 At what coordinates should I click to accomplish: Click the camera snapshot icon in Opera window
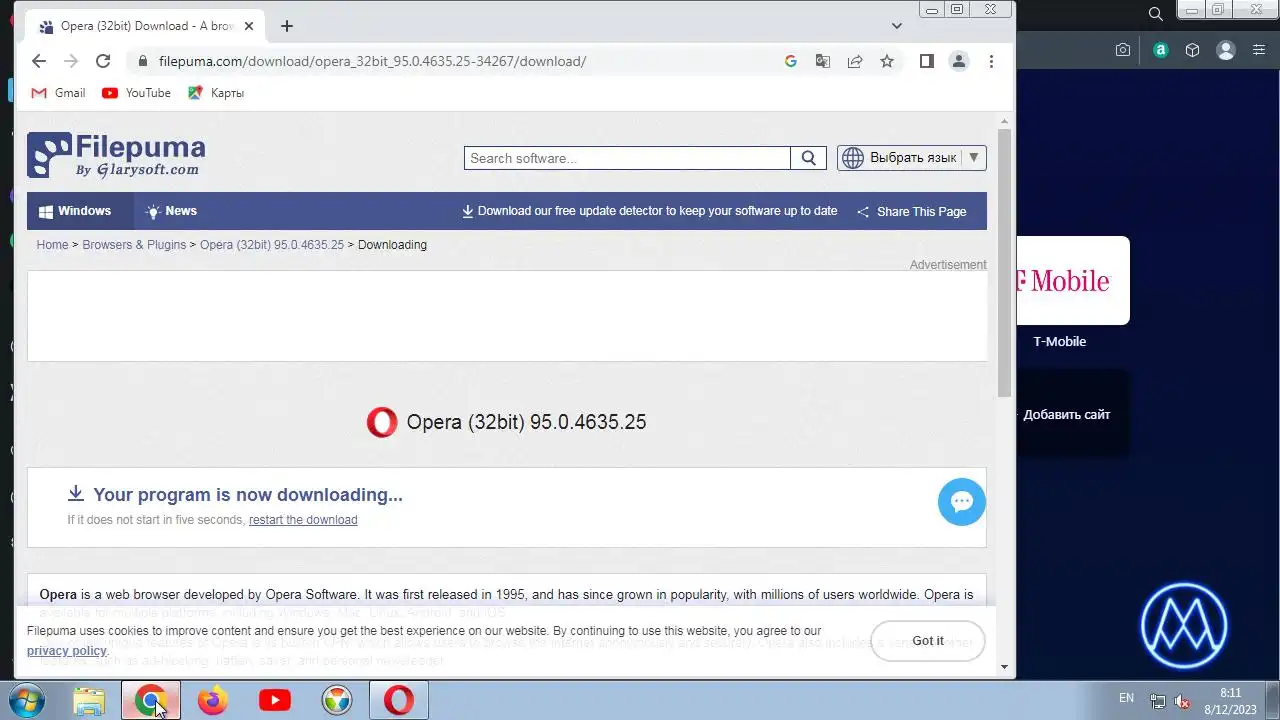click(1123, 50)
